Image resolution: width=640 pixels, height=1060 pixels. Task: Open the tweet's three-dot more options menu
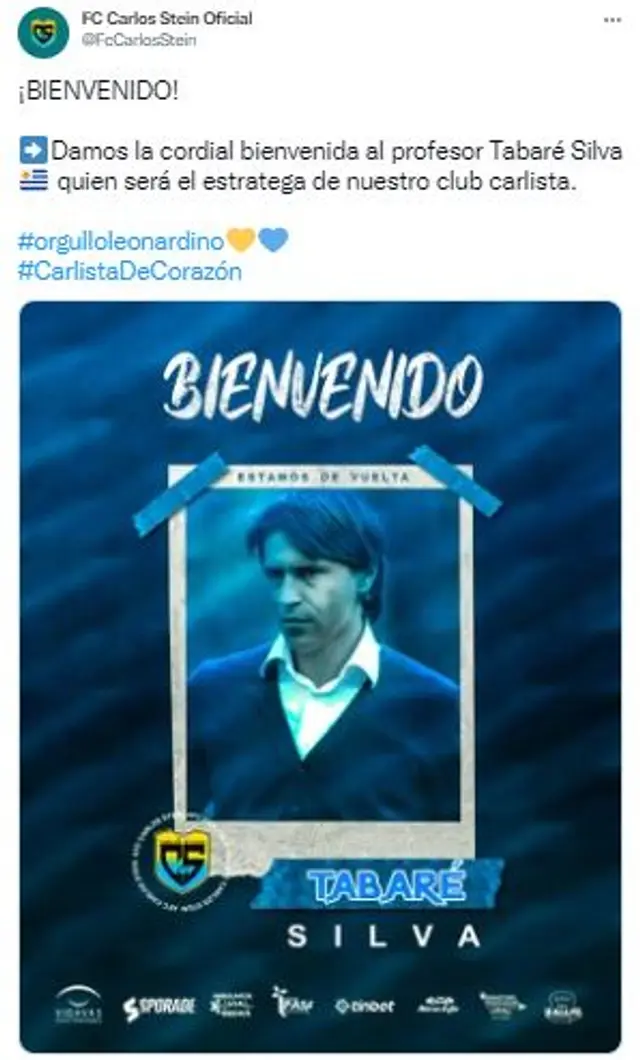coord(612,20)
